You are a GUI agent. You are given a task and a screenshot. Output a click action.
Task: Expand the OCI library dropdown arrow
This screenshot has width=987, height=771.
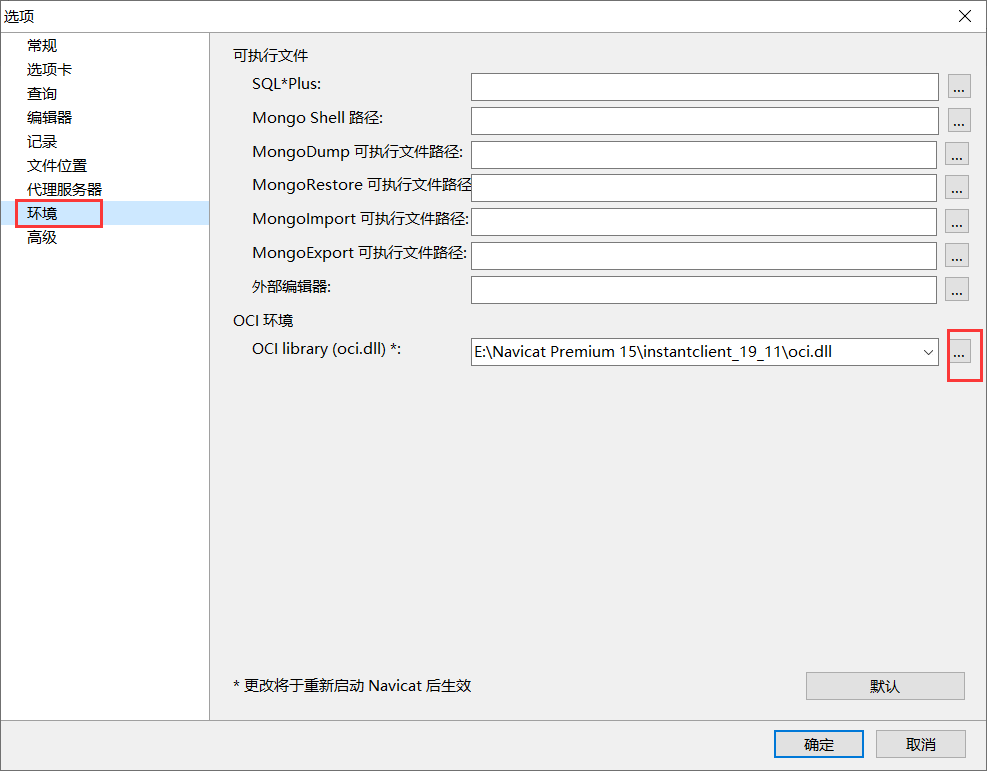point(928,352)
